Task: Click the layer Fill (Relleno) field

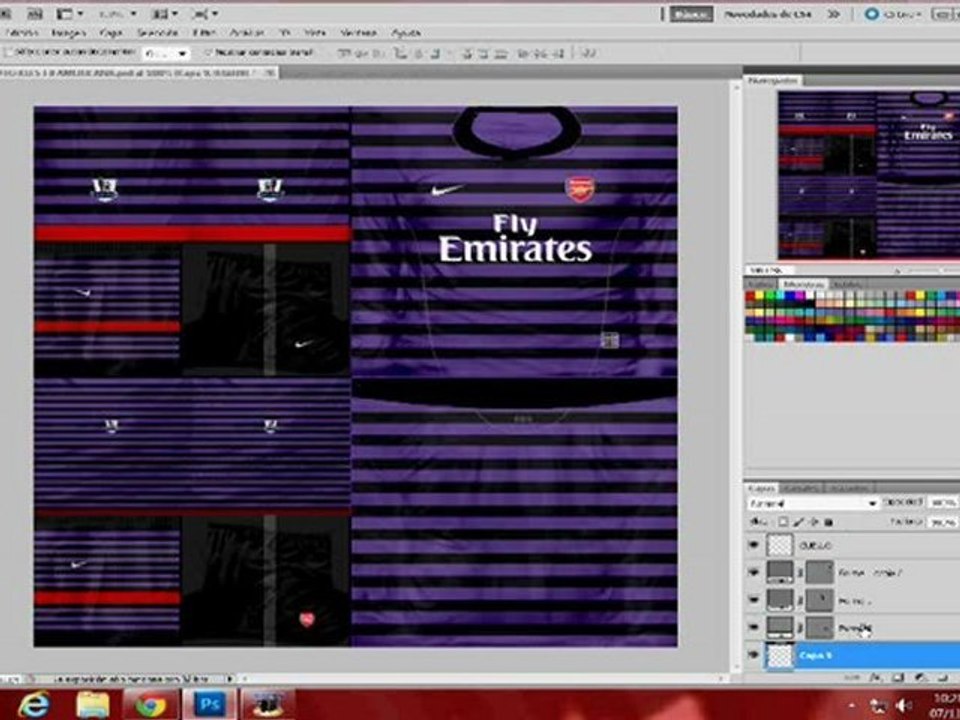Action: point(943,522)
